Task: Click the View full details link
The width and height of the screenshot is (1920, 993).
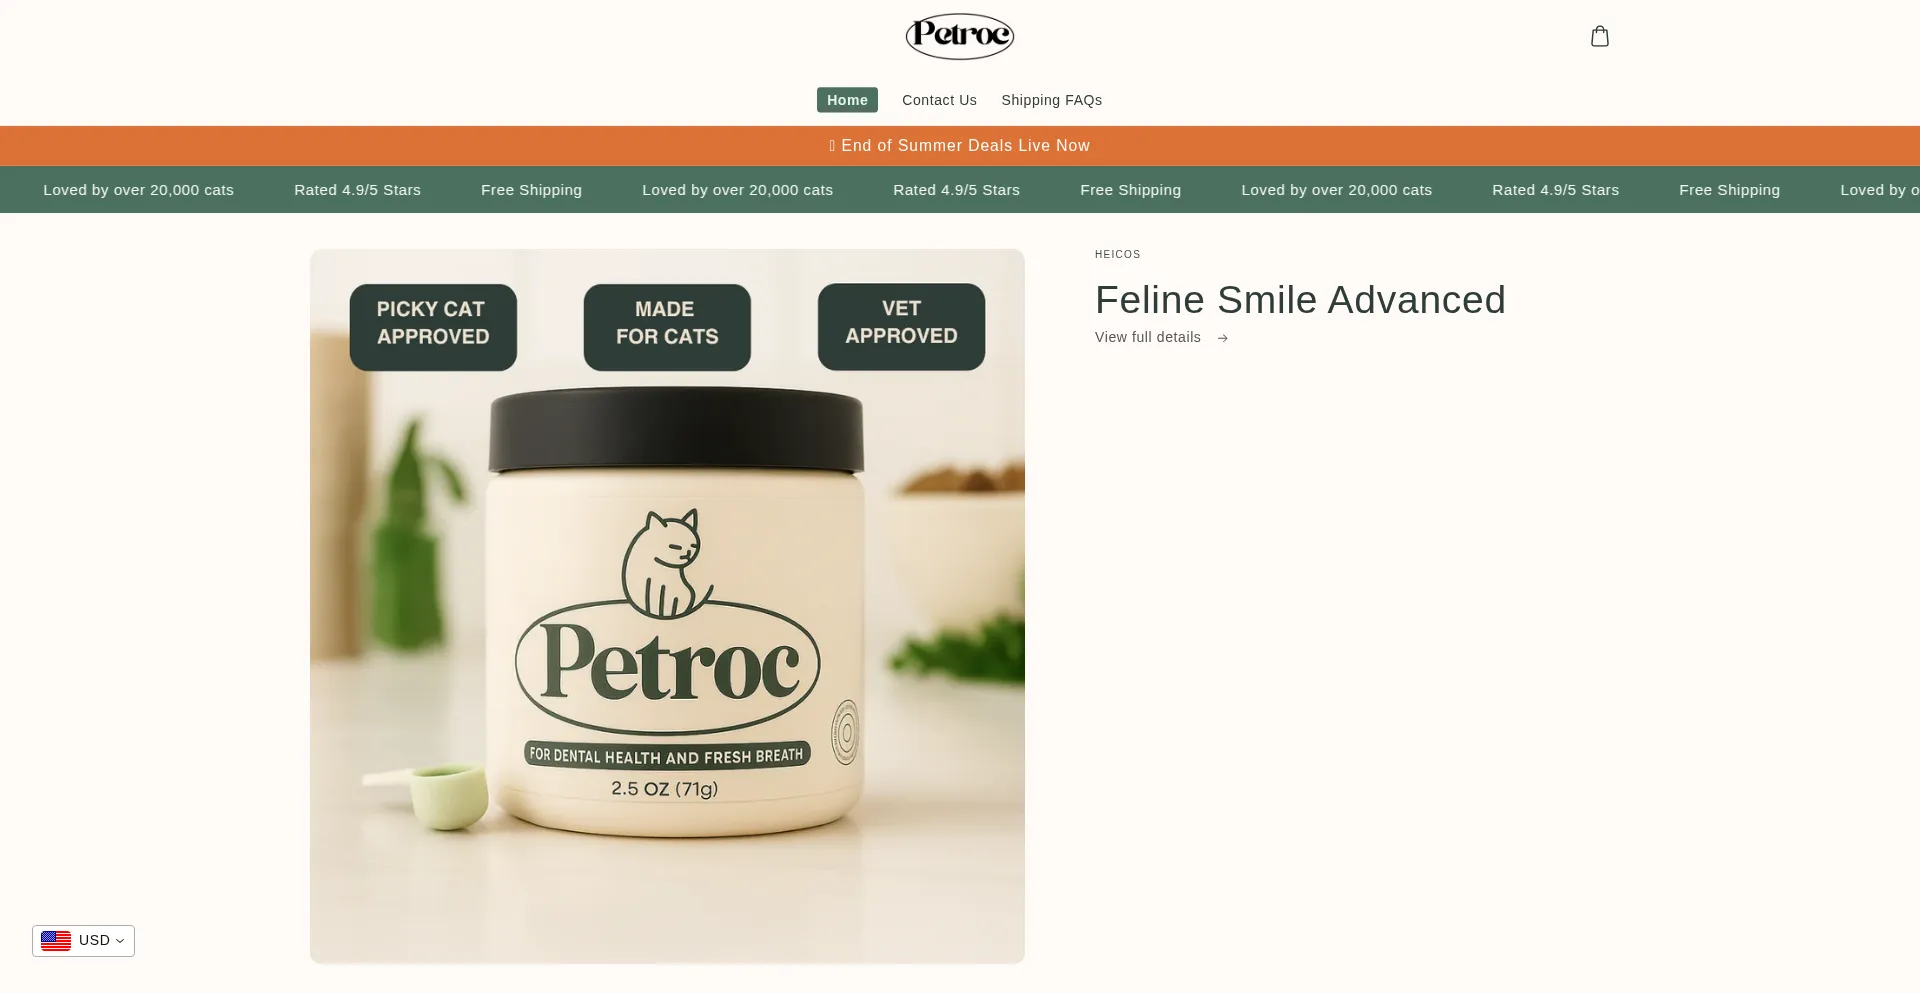Action: (1147, 337)
